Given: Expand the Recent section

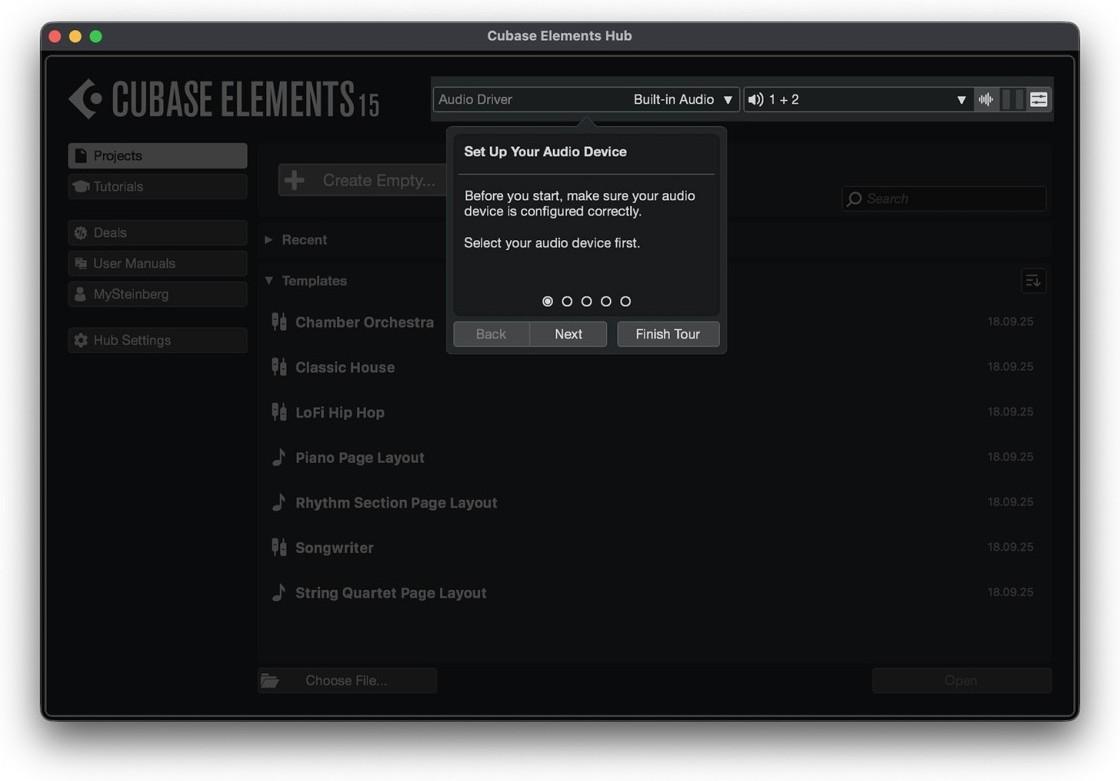Looking at the screenshot, I should (x=297, y=239).
